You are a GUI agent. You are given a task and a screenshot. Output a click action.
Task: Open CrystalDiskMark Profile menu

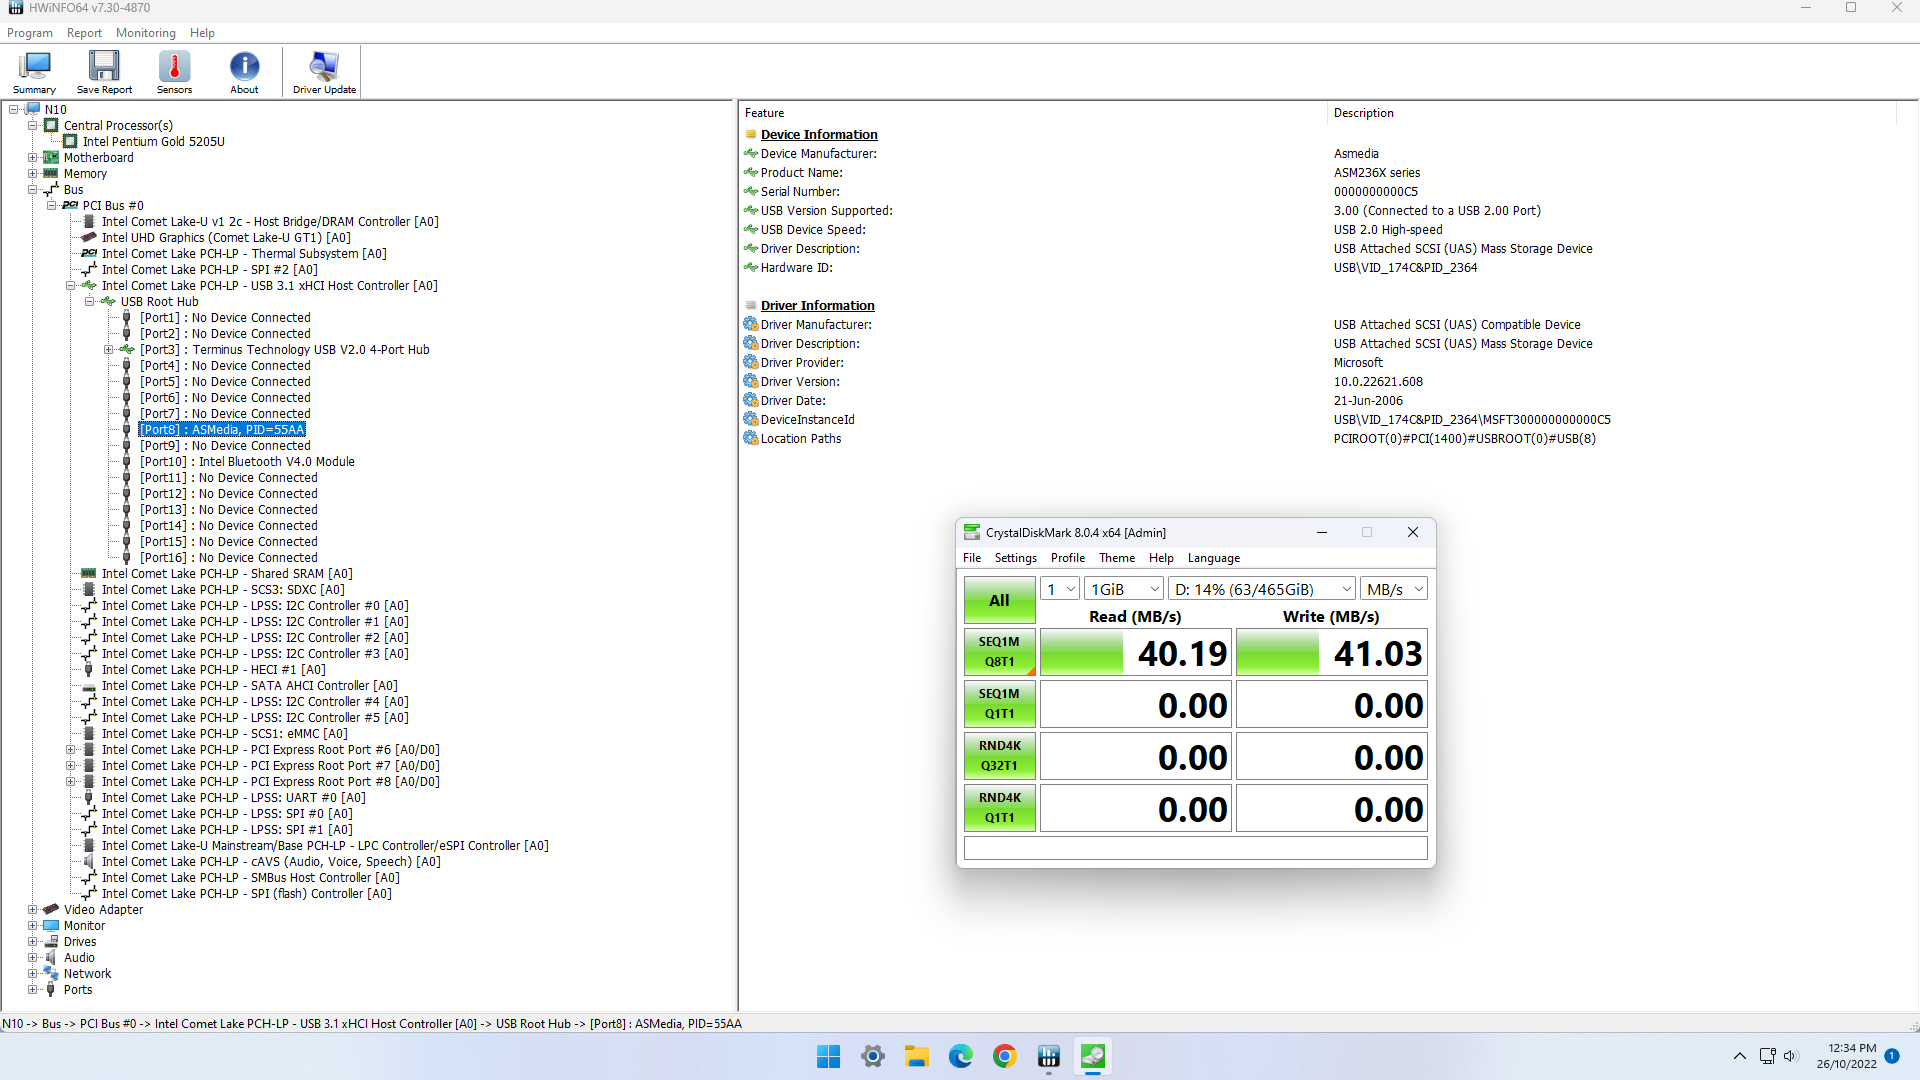1067,558
